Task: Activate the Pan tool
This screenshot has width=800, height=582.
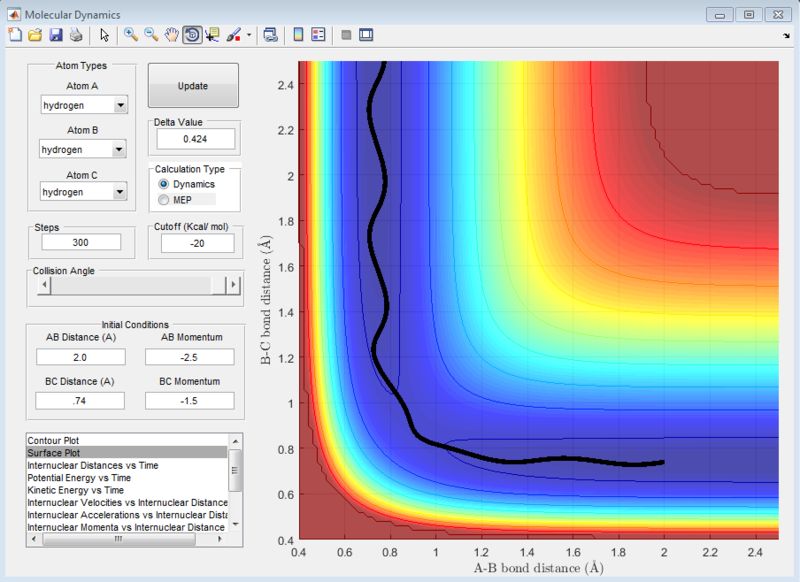Action: point(170,34)
